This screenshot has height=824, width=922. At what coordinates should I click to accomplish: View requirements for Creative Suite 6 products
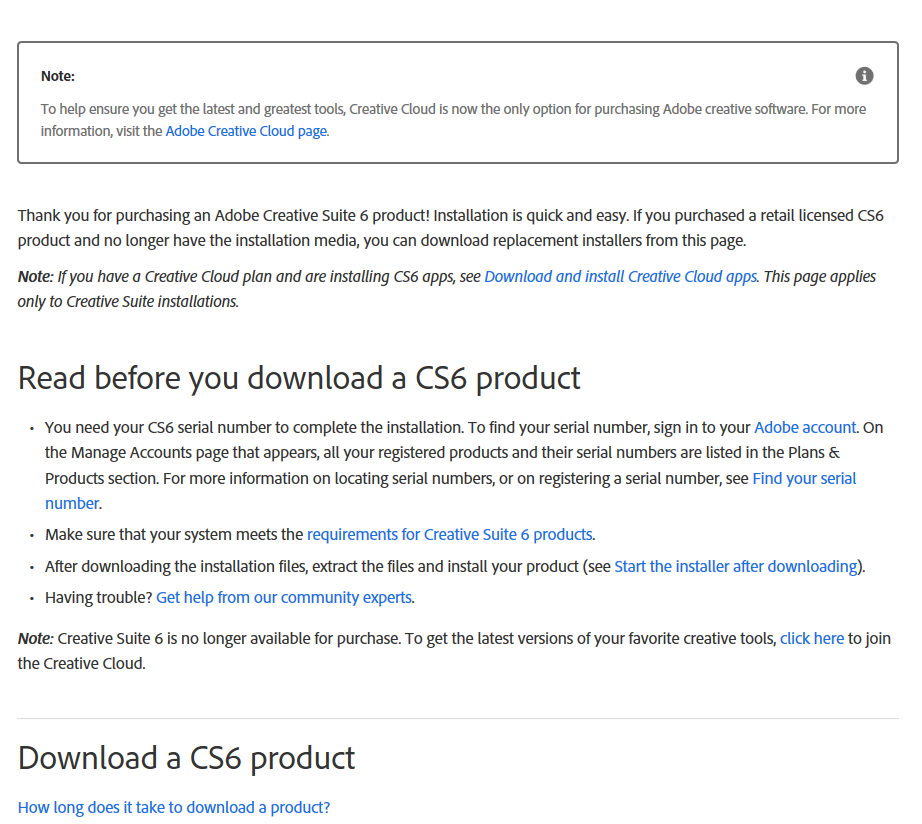point(450,535)
